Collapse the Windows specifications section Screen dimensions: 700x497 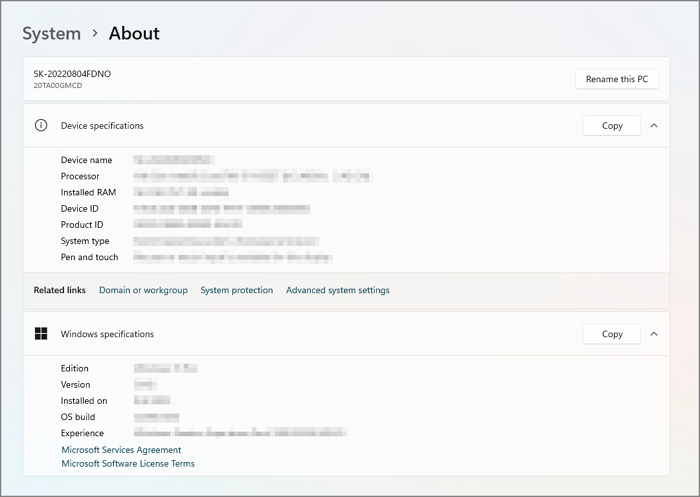click(x=654, y=334)
